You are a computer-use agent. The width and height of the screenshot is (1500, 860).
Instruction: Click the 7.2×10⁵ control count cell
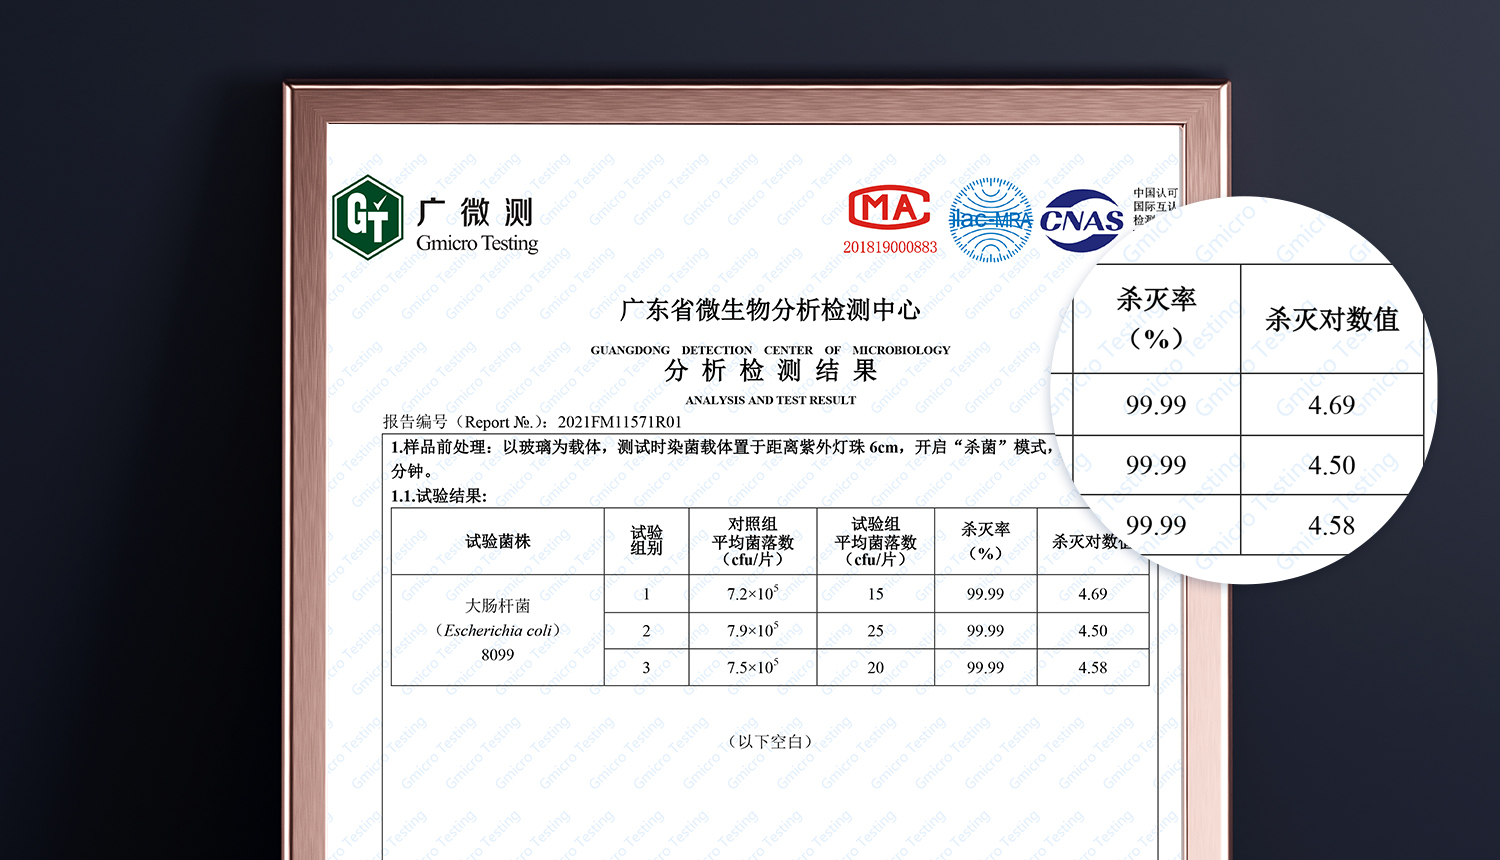pyautogui.click(x=752, y=593)
